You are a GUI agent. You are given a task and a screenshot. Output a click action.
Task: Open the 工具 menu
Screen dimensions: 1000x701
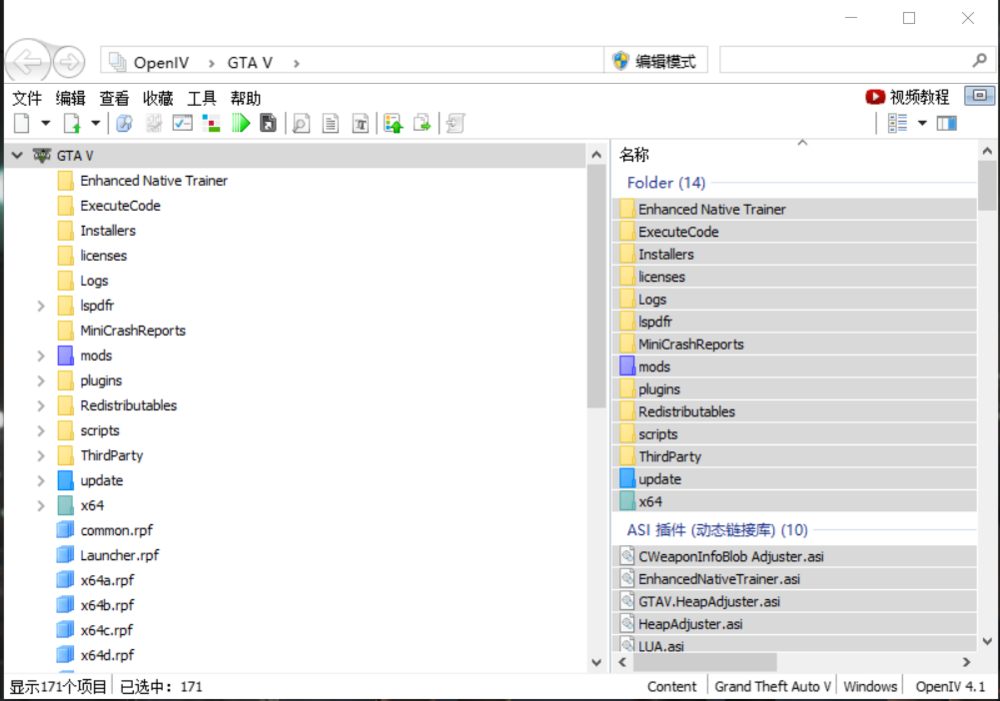click(201, 98)
